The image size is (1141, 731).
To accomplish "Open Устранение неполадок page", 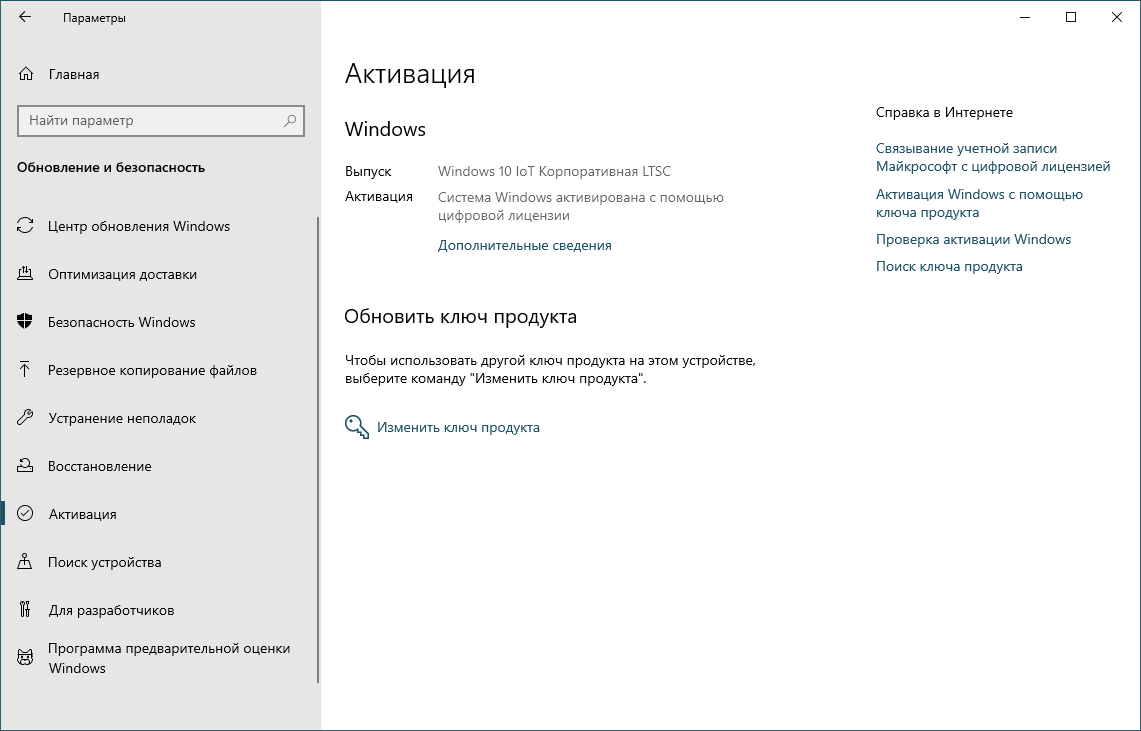I will pyautogui.click(x=159, y=418).
